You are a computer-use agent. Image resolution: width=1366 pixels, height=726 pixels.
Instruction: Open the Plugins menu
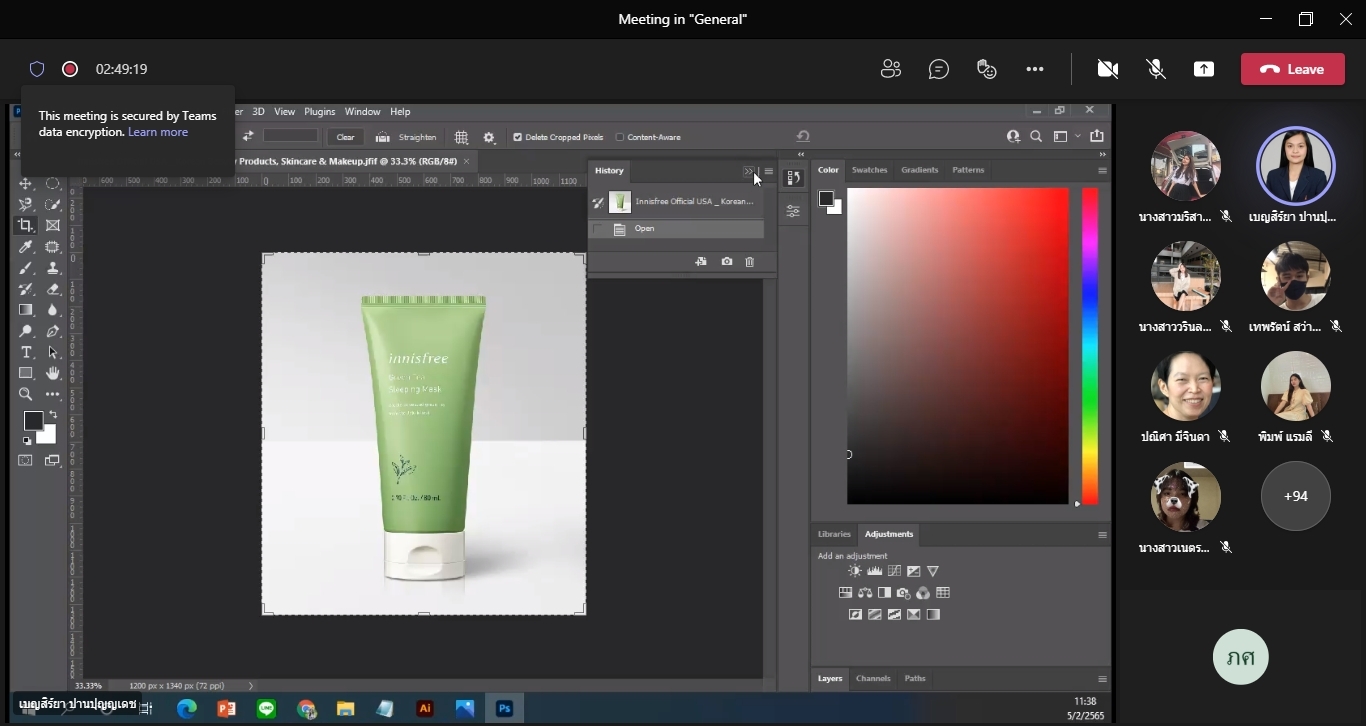point(320,112)
